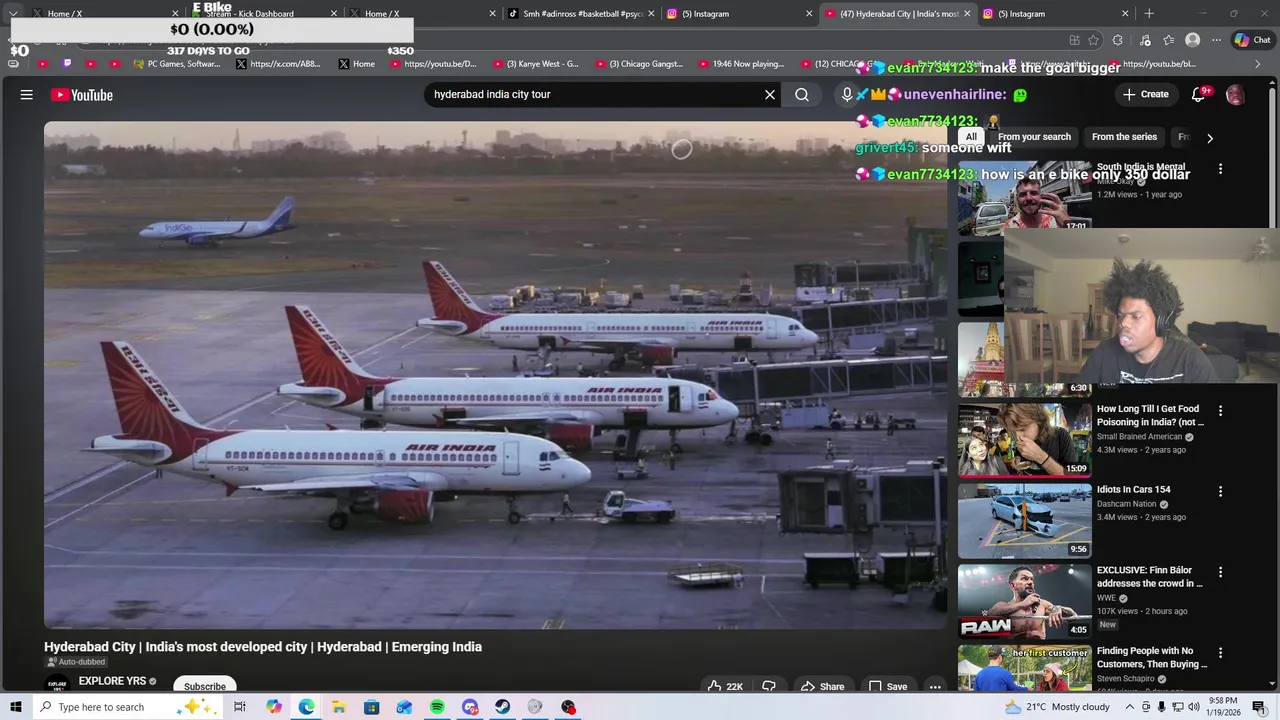Open the YouTube guide hamburger menu
1280x720 pixels.
pos(27,95)
